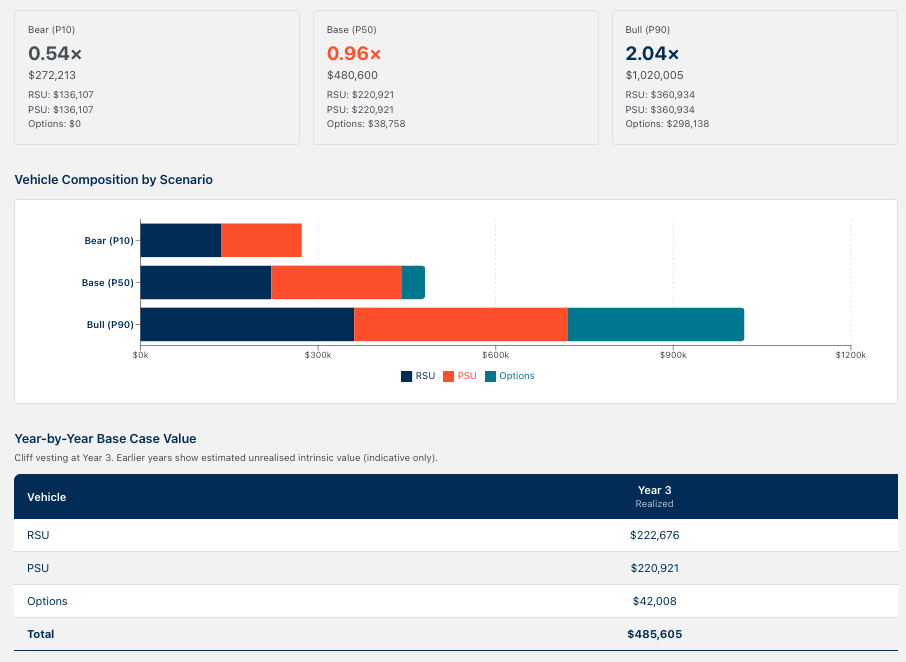Click the $220,921 PSU table value
This screenshot has width=906, height=662.
click(654, 568)
